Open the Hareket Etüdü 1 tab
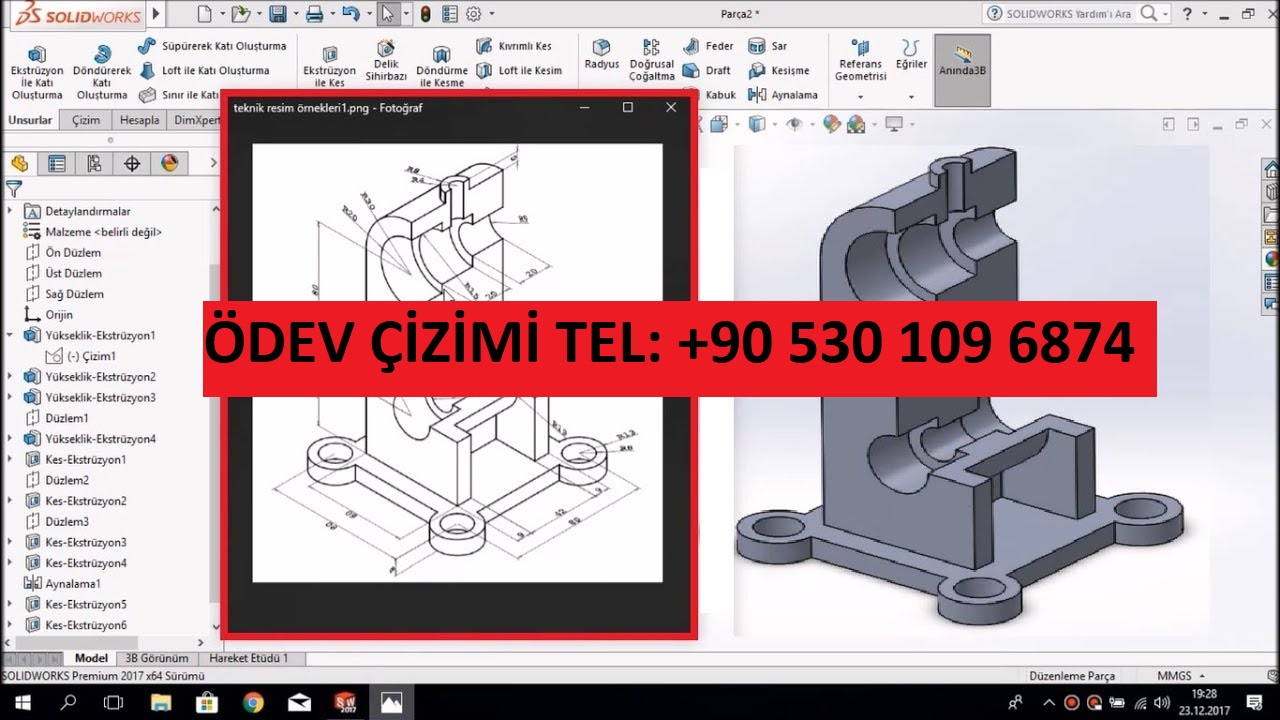 (x=248, y=658)
